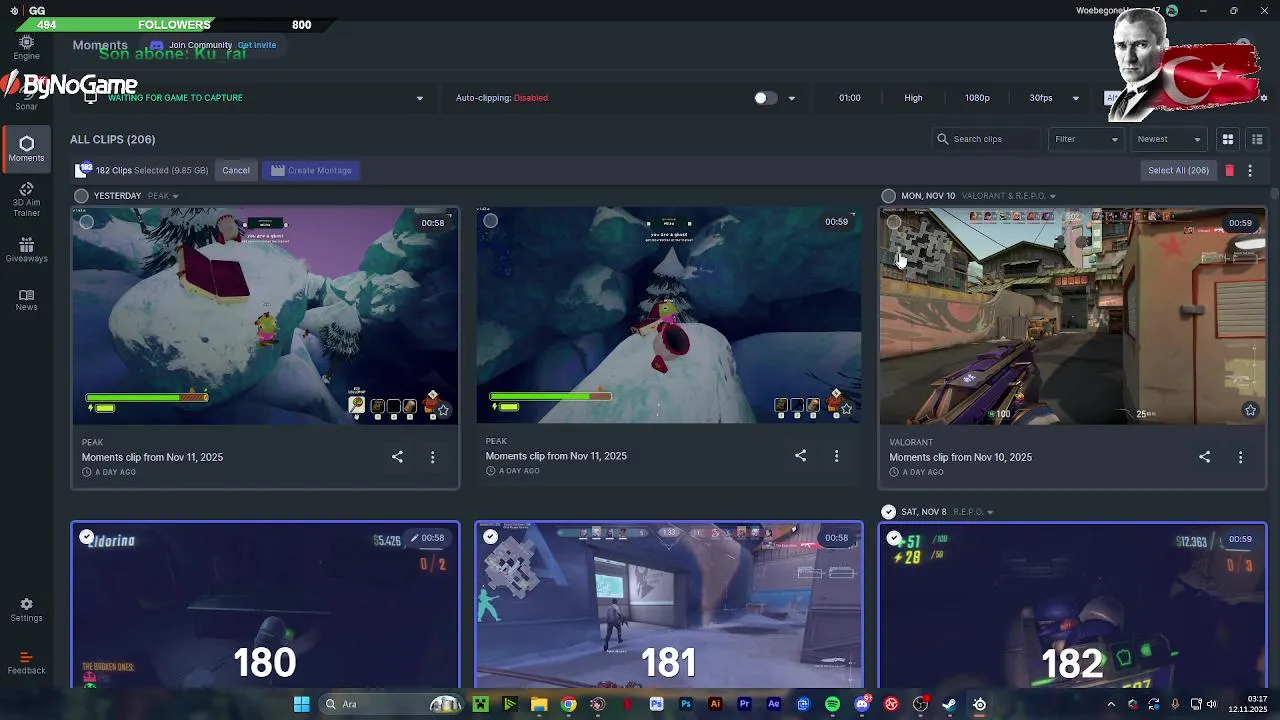
Task: Open the first PEAK clip thumbnail
Action: coord(265,315)
